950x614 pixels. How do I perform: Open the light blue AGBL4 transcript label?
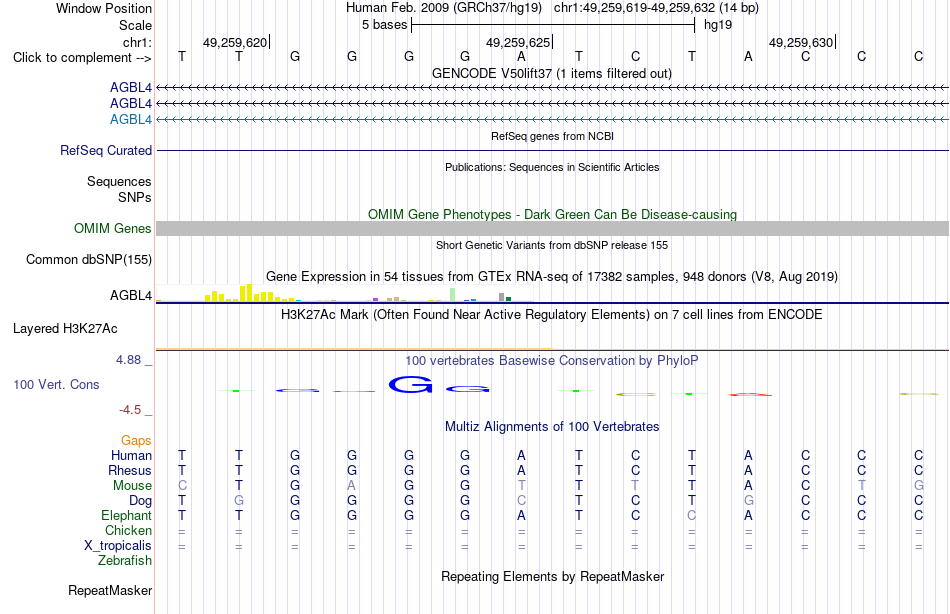[131, 119]
